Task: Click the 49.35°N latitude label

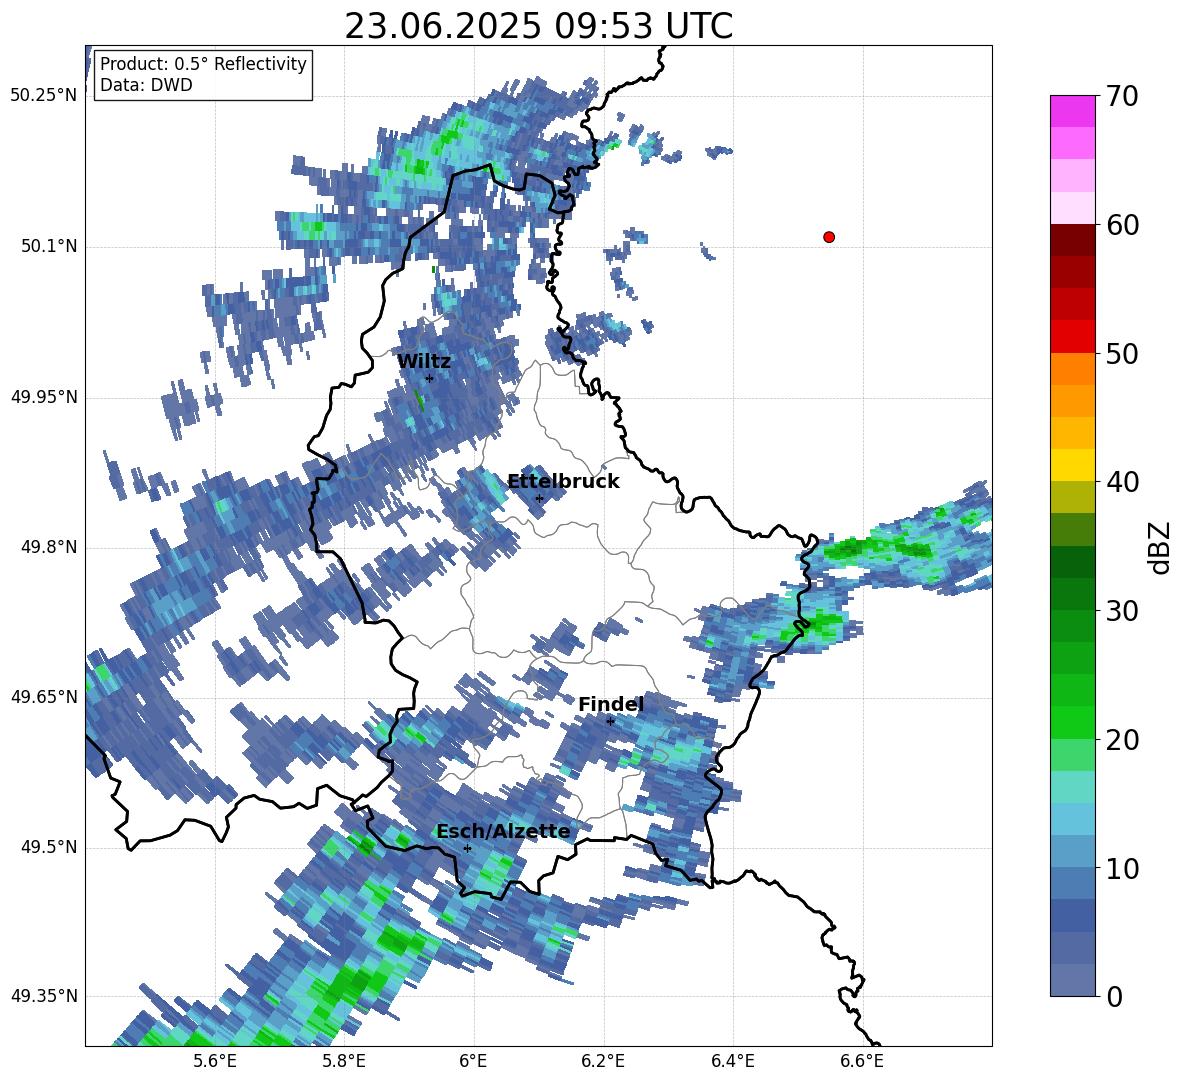Action: tap(44, 996)
